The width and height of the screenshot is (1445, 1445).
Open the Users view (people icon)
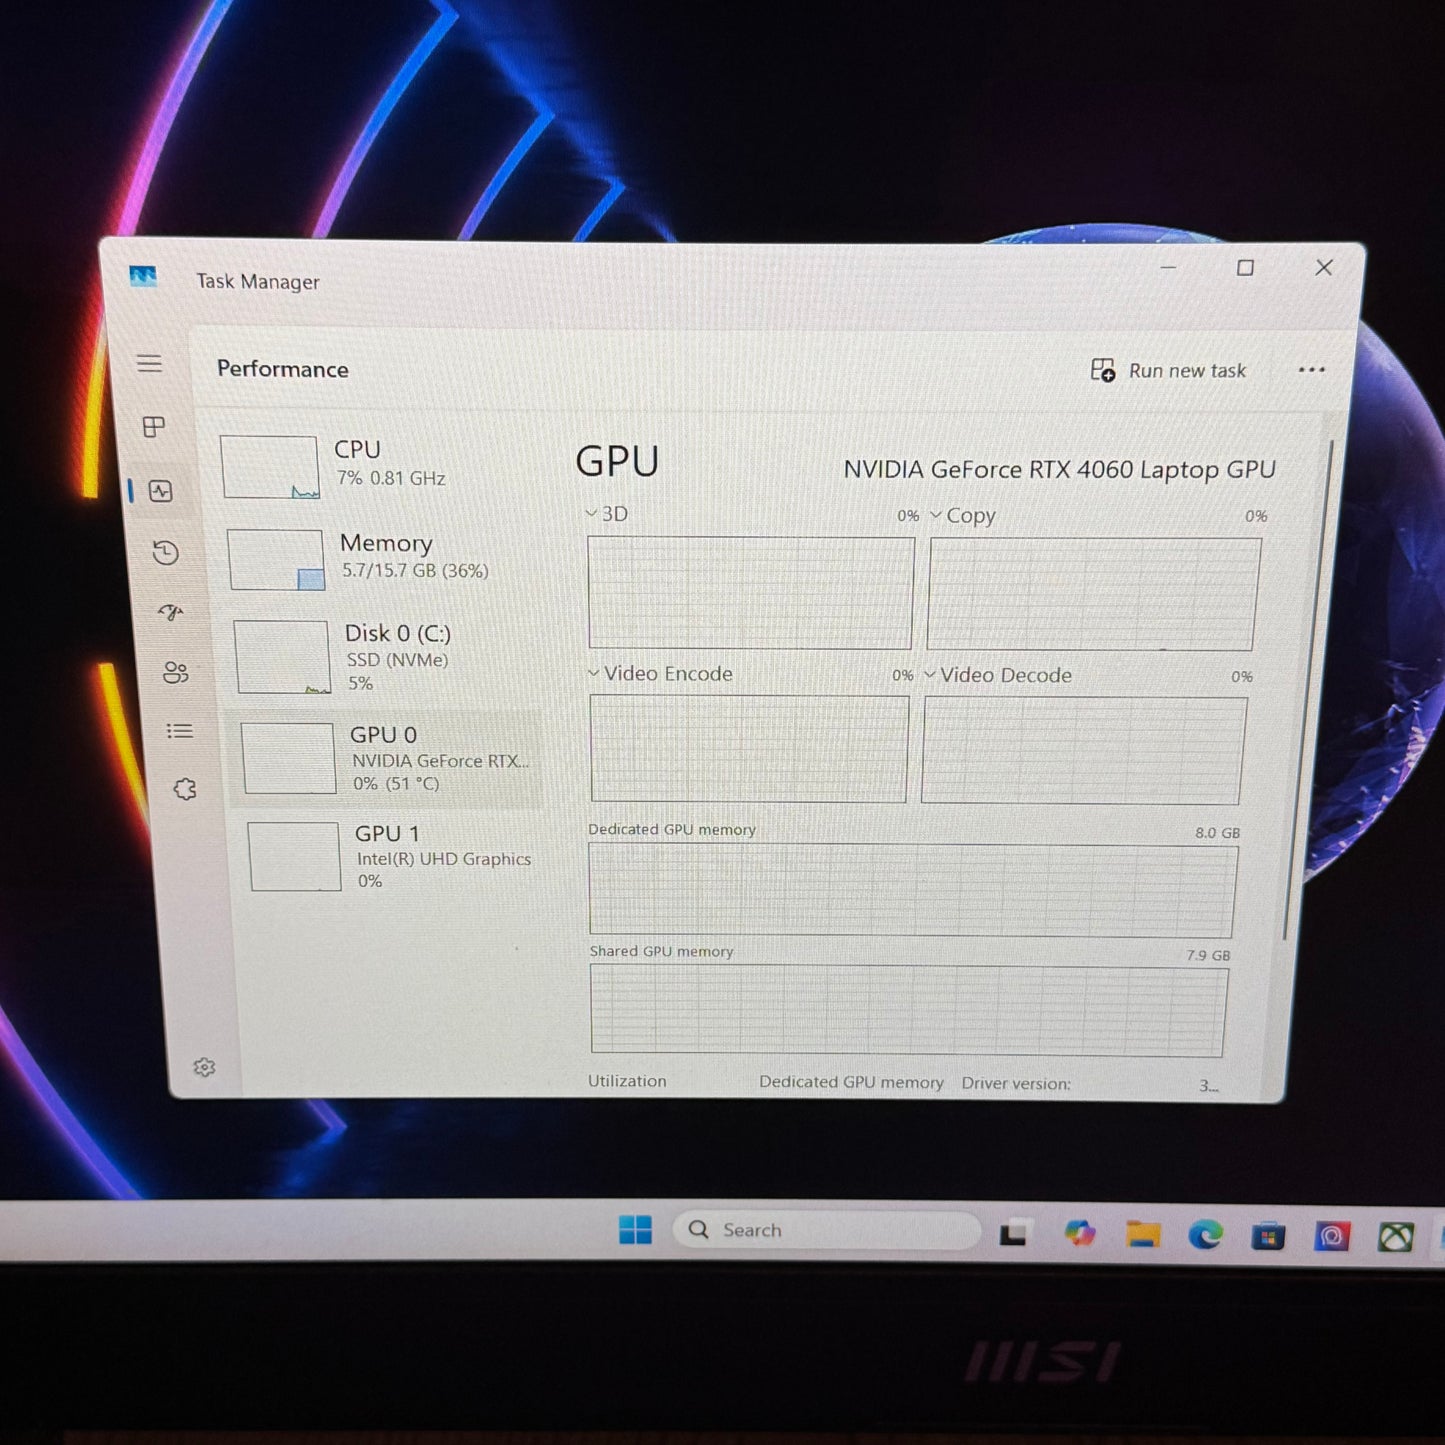pos(176,673)
